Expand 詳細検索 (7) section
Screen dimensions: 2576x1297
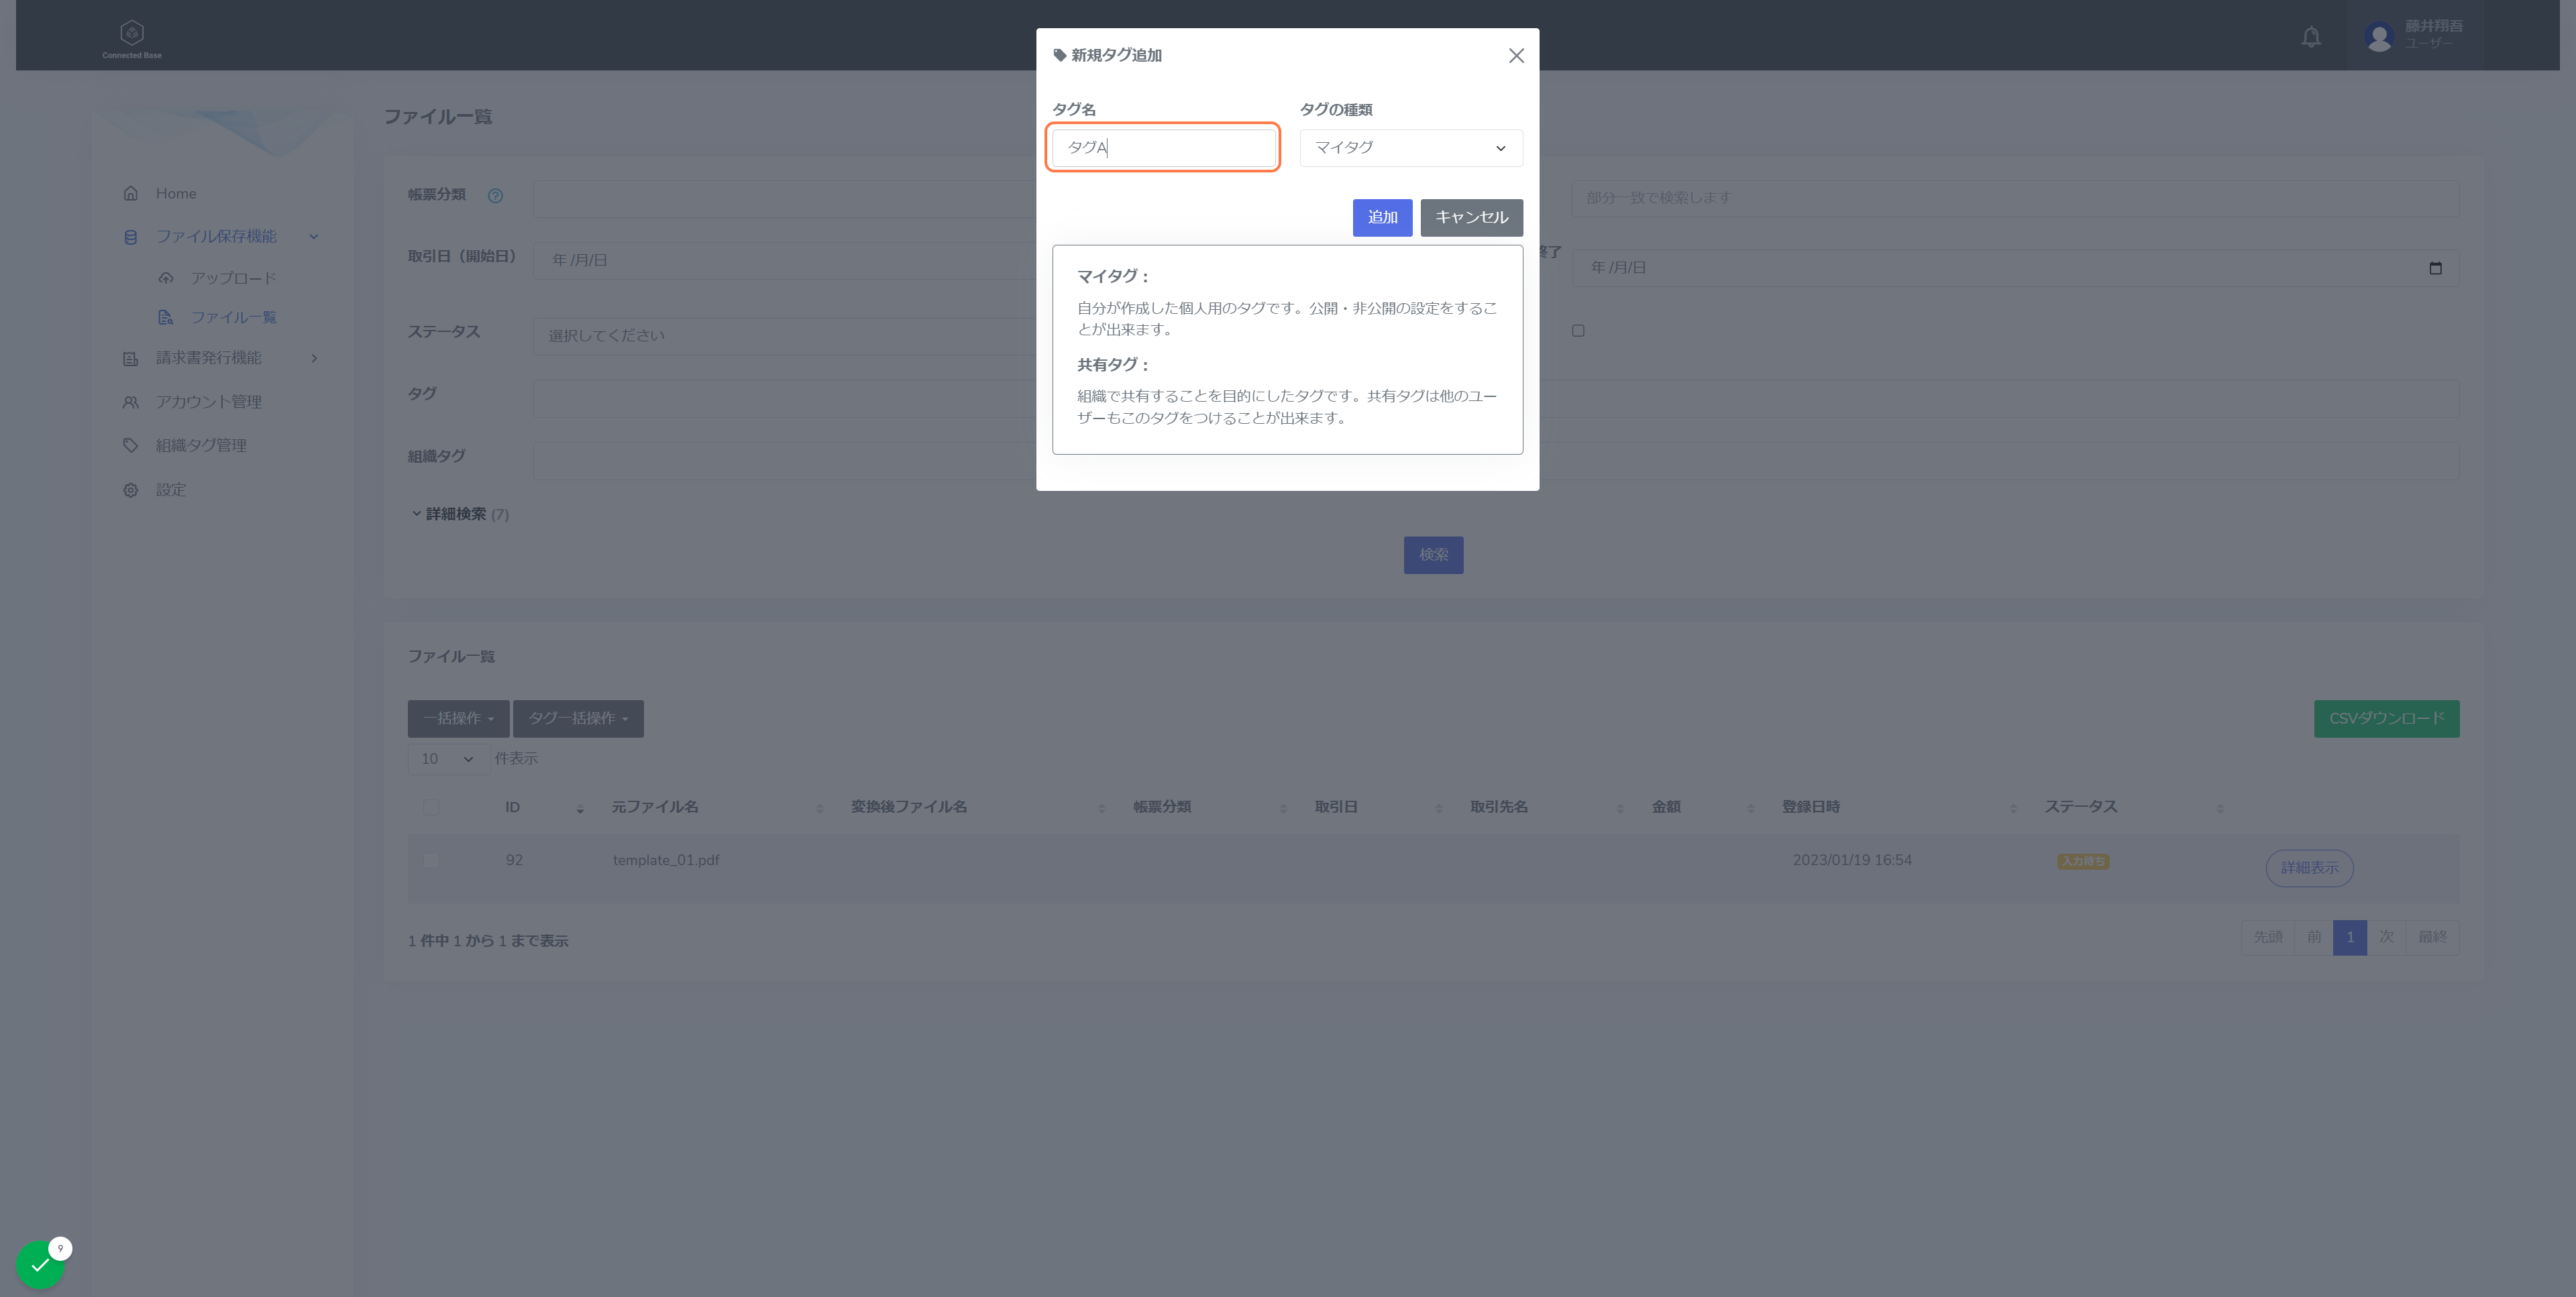pyautogui.click(x=460, y=514)
